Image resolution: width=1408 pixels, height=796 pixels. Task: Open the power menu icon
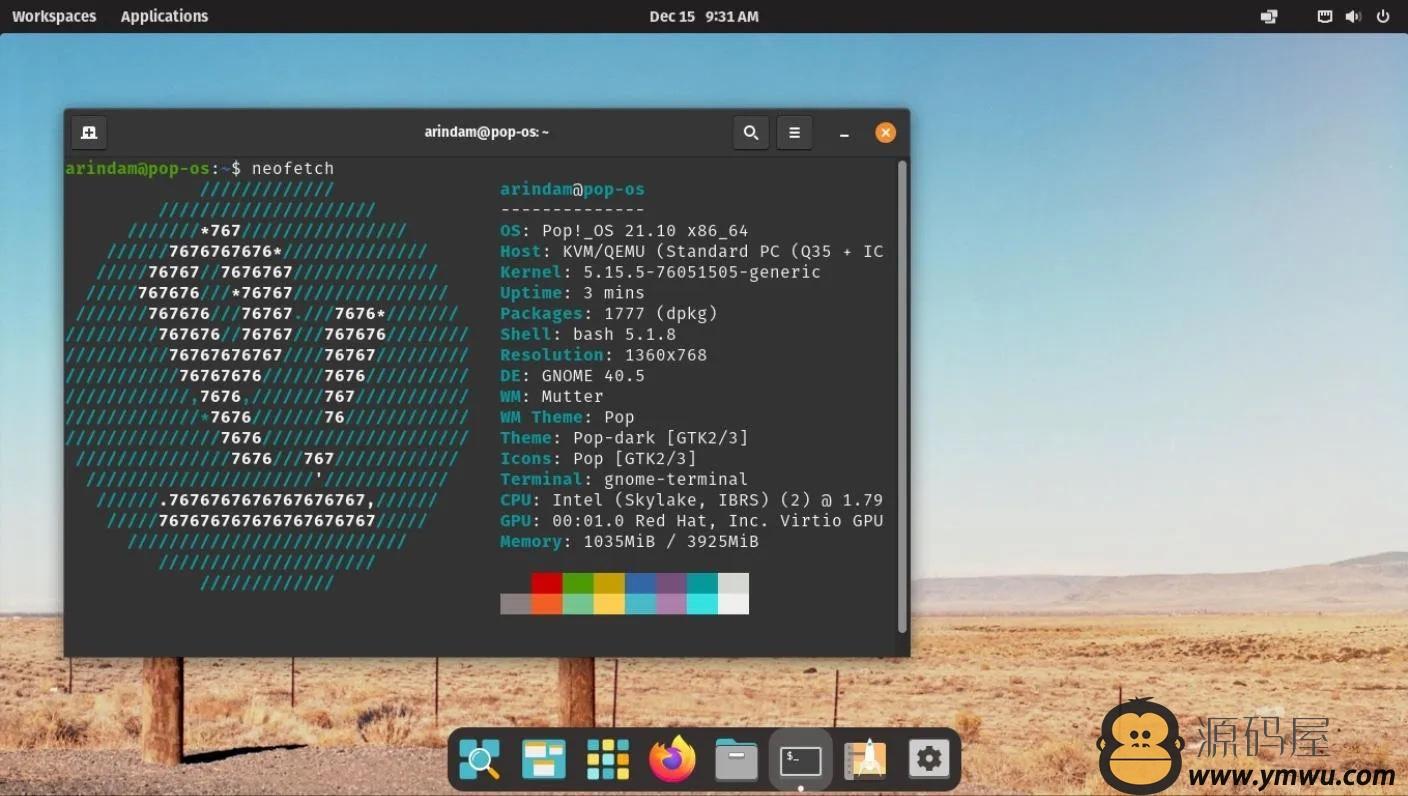[x=1383, y=16]
